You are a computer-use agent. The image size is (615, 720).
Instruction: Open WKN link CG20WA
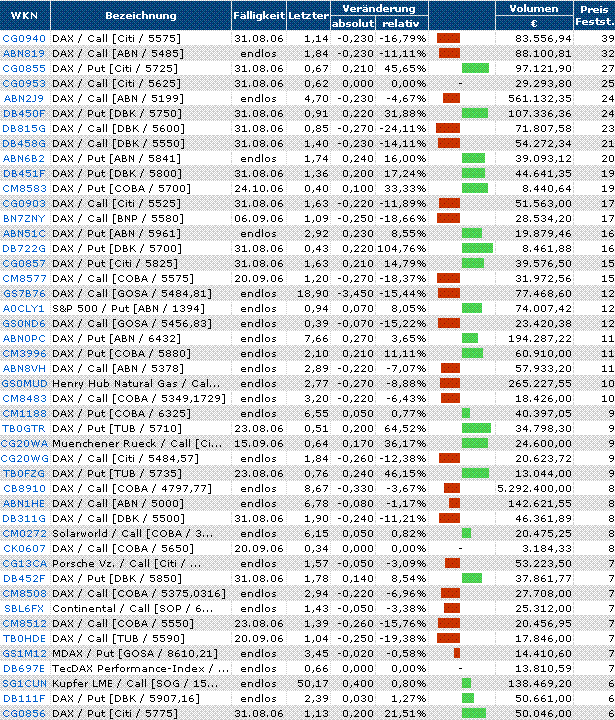[24, 444]
